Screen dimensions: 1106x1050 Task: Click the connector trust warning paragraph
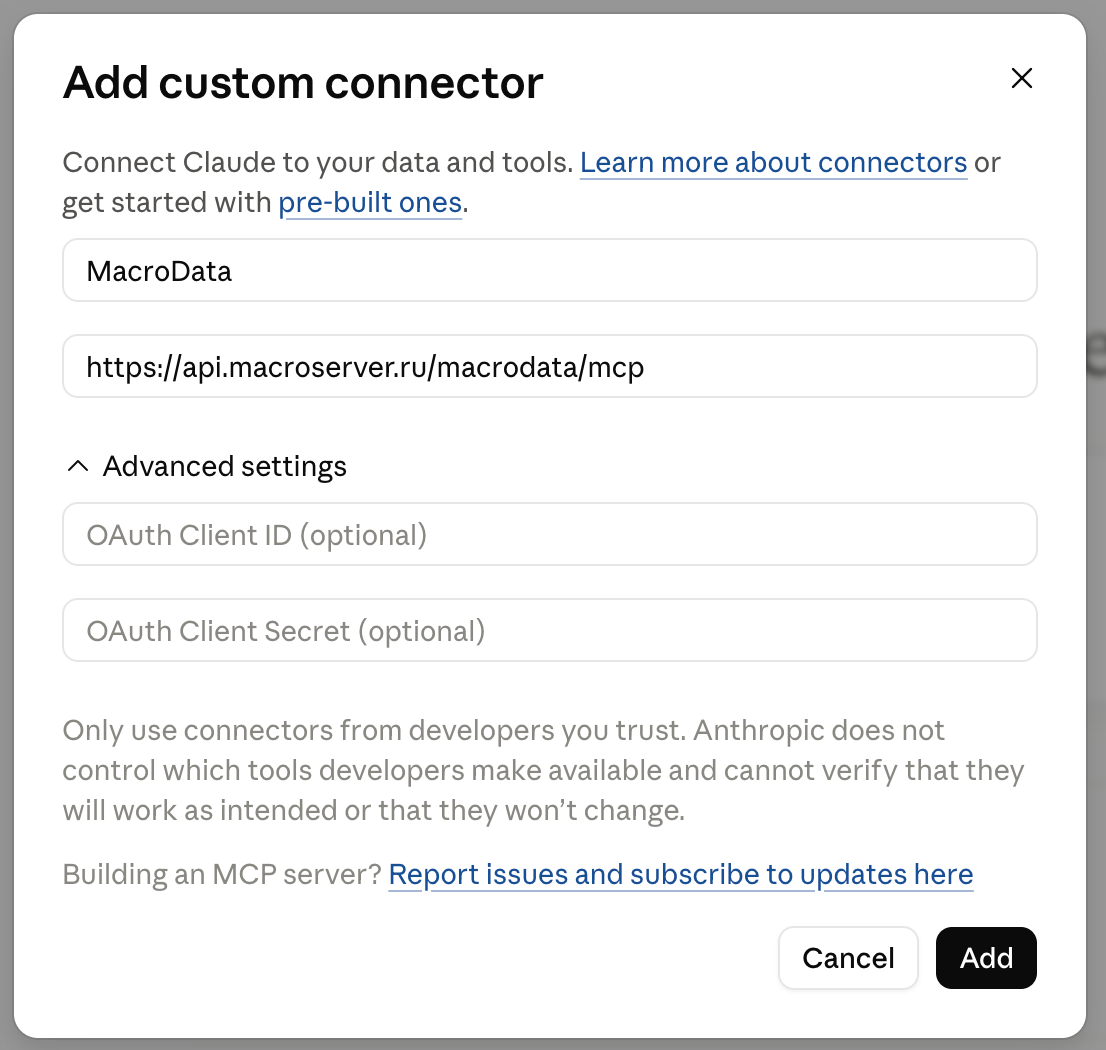(543, 770)
